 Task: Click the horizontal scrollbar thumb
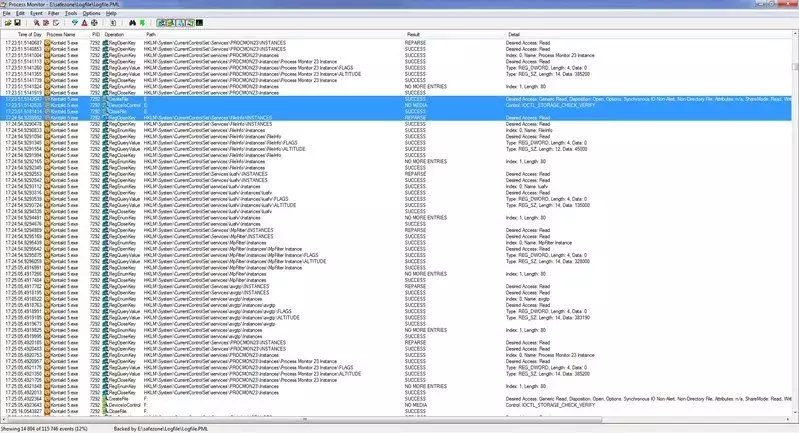(x=304, y=420)
